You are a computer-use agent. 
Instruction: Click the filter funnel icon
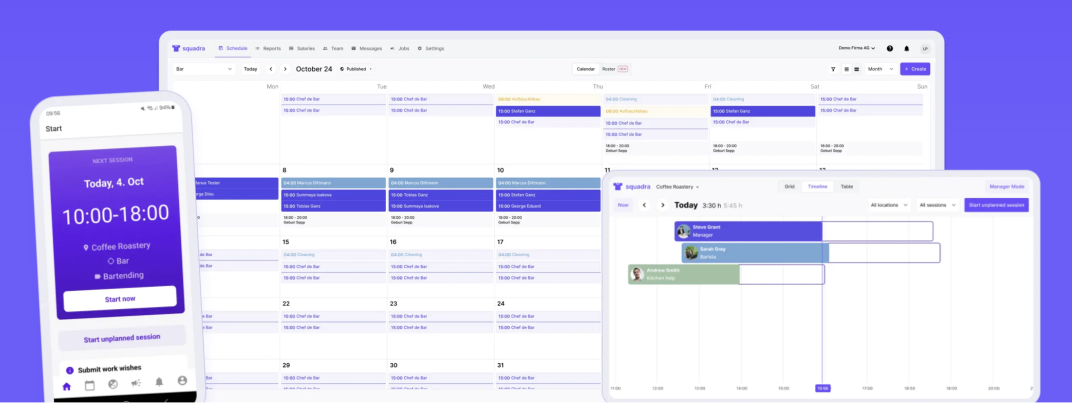833,69
